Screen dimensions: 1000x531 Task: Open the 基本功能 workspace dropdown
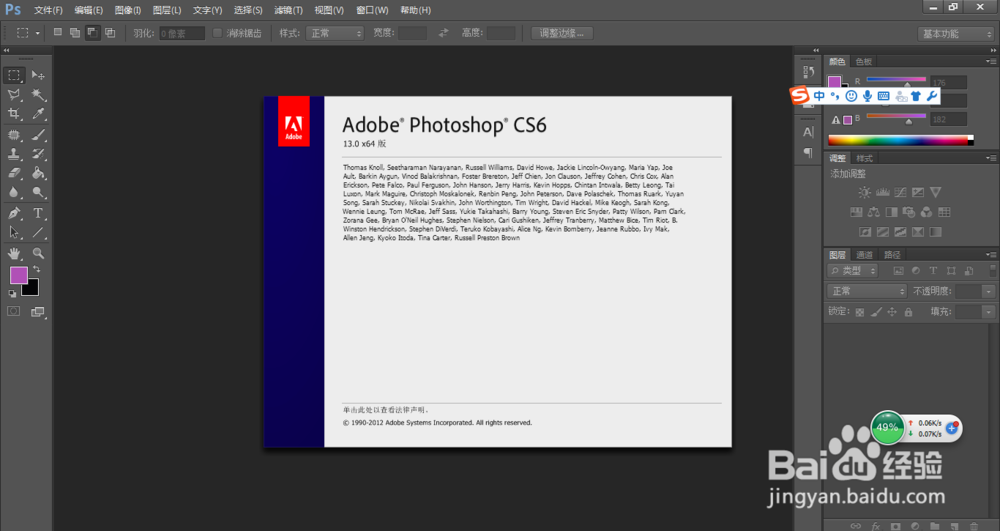tap(955, 34)
